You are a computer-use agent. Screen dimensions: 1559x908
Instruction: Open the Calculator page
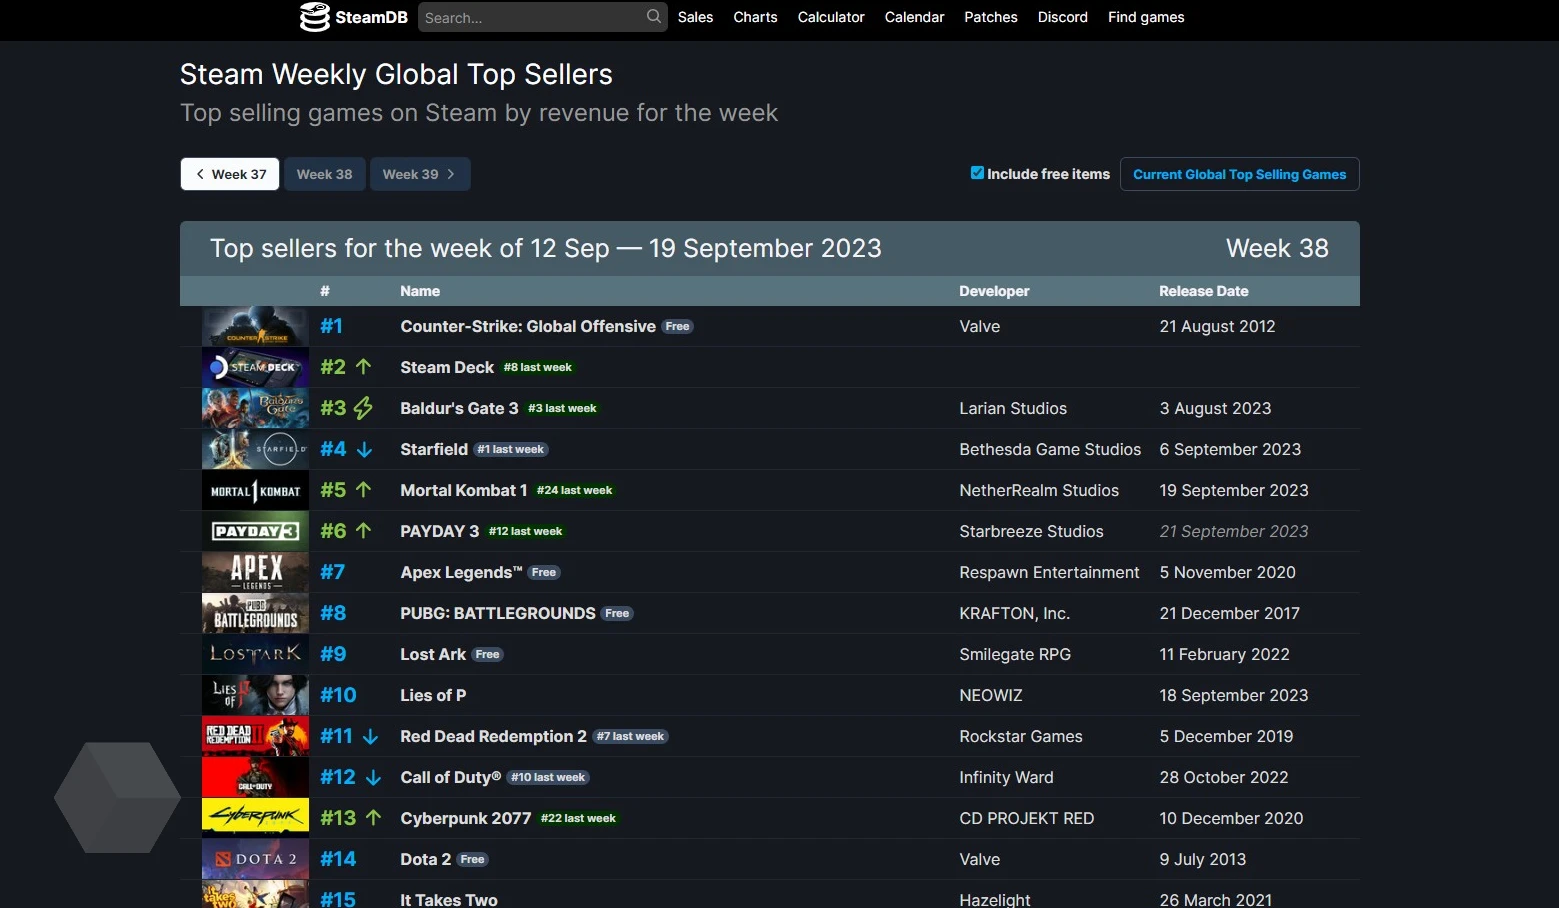pos(831,17)
